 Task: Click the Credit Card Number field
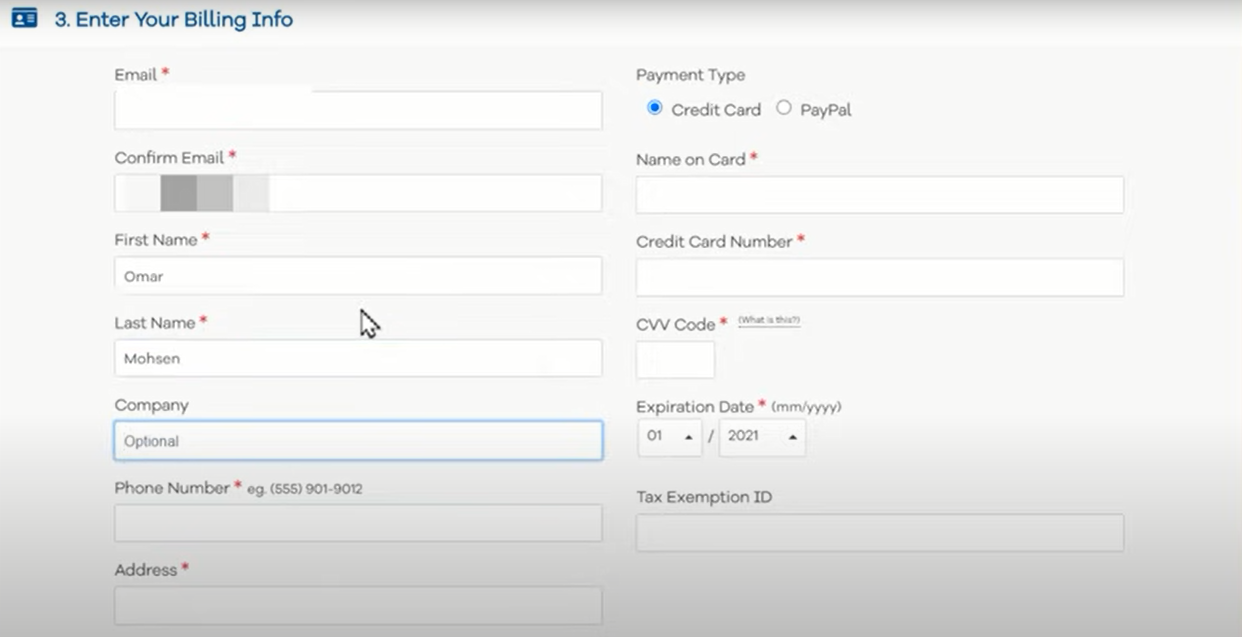pyautogui.click(x=880, y=278)
